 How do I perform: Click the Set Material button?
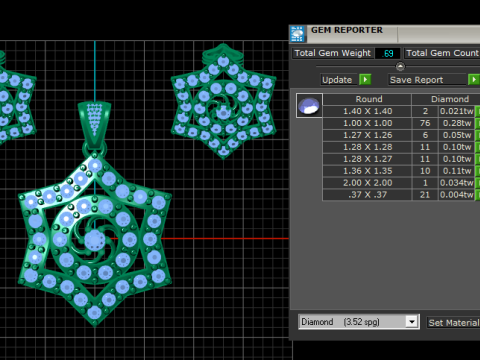453,323
